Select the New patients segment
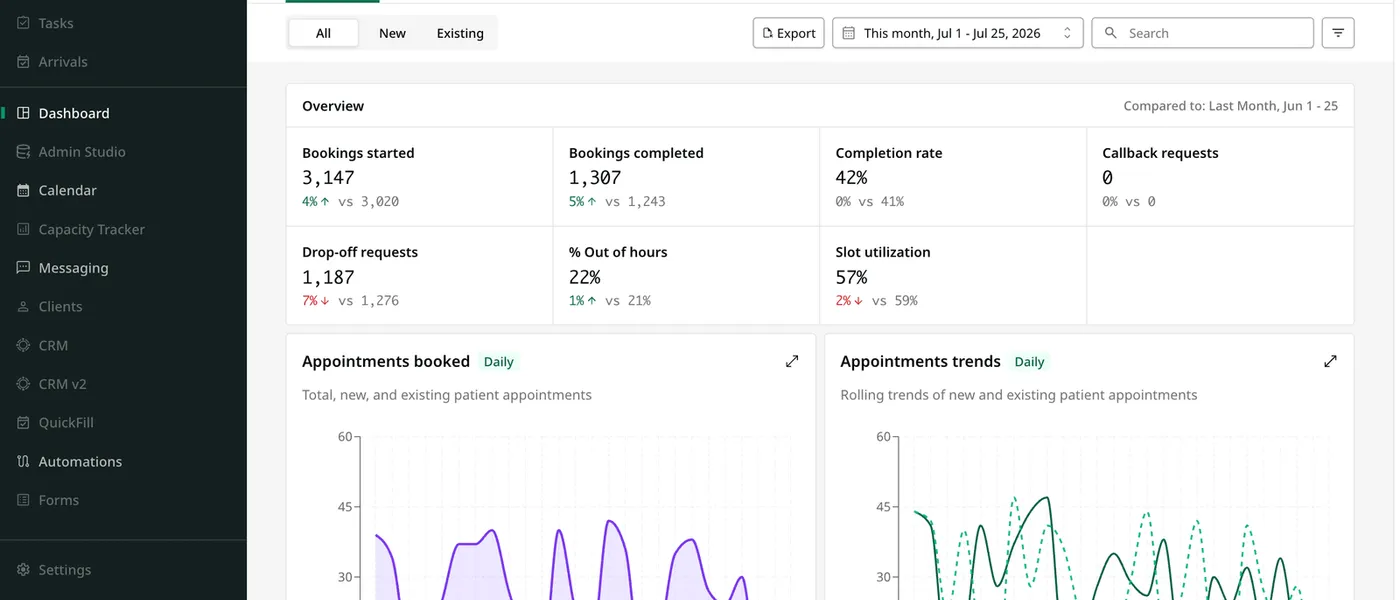Screen dimensions: 1400x600 [392, 33]
